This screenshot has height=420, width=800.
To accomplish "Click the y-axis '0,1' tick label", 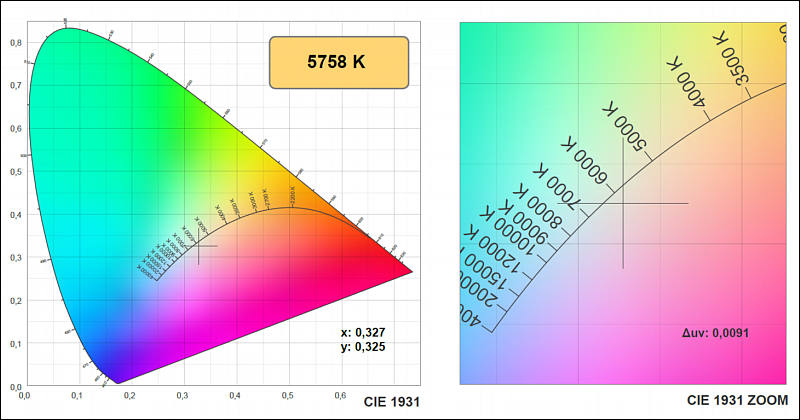I will pos(16,344).
